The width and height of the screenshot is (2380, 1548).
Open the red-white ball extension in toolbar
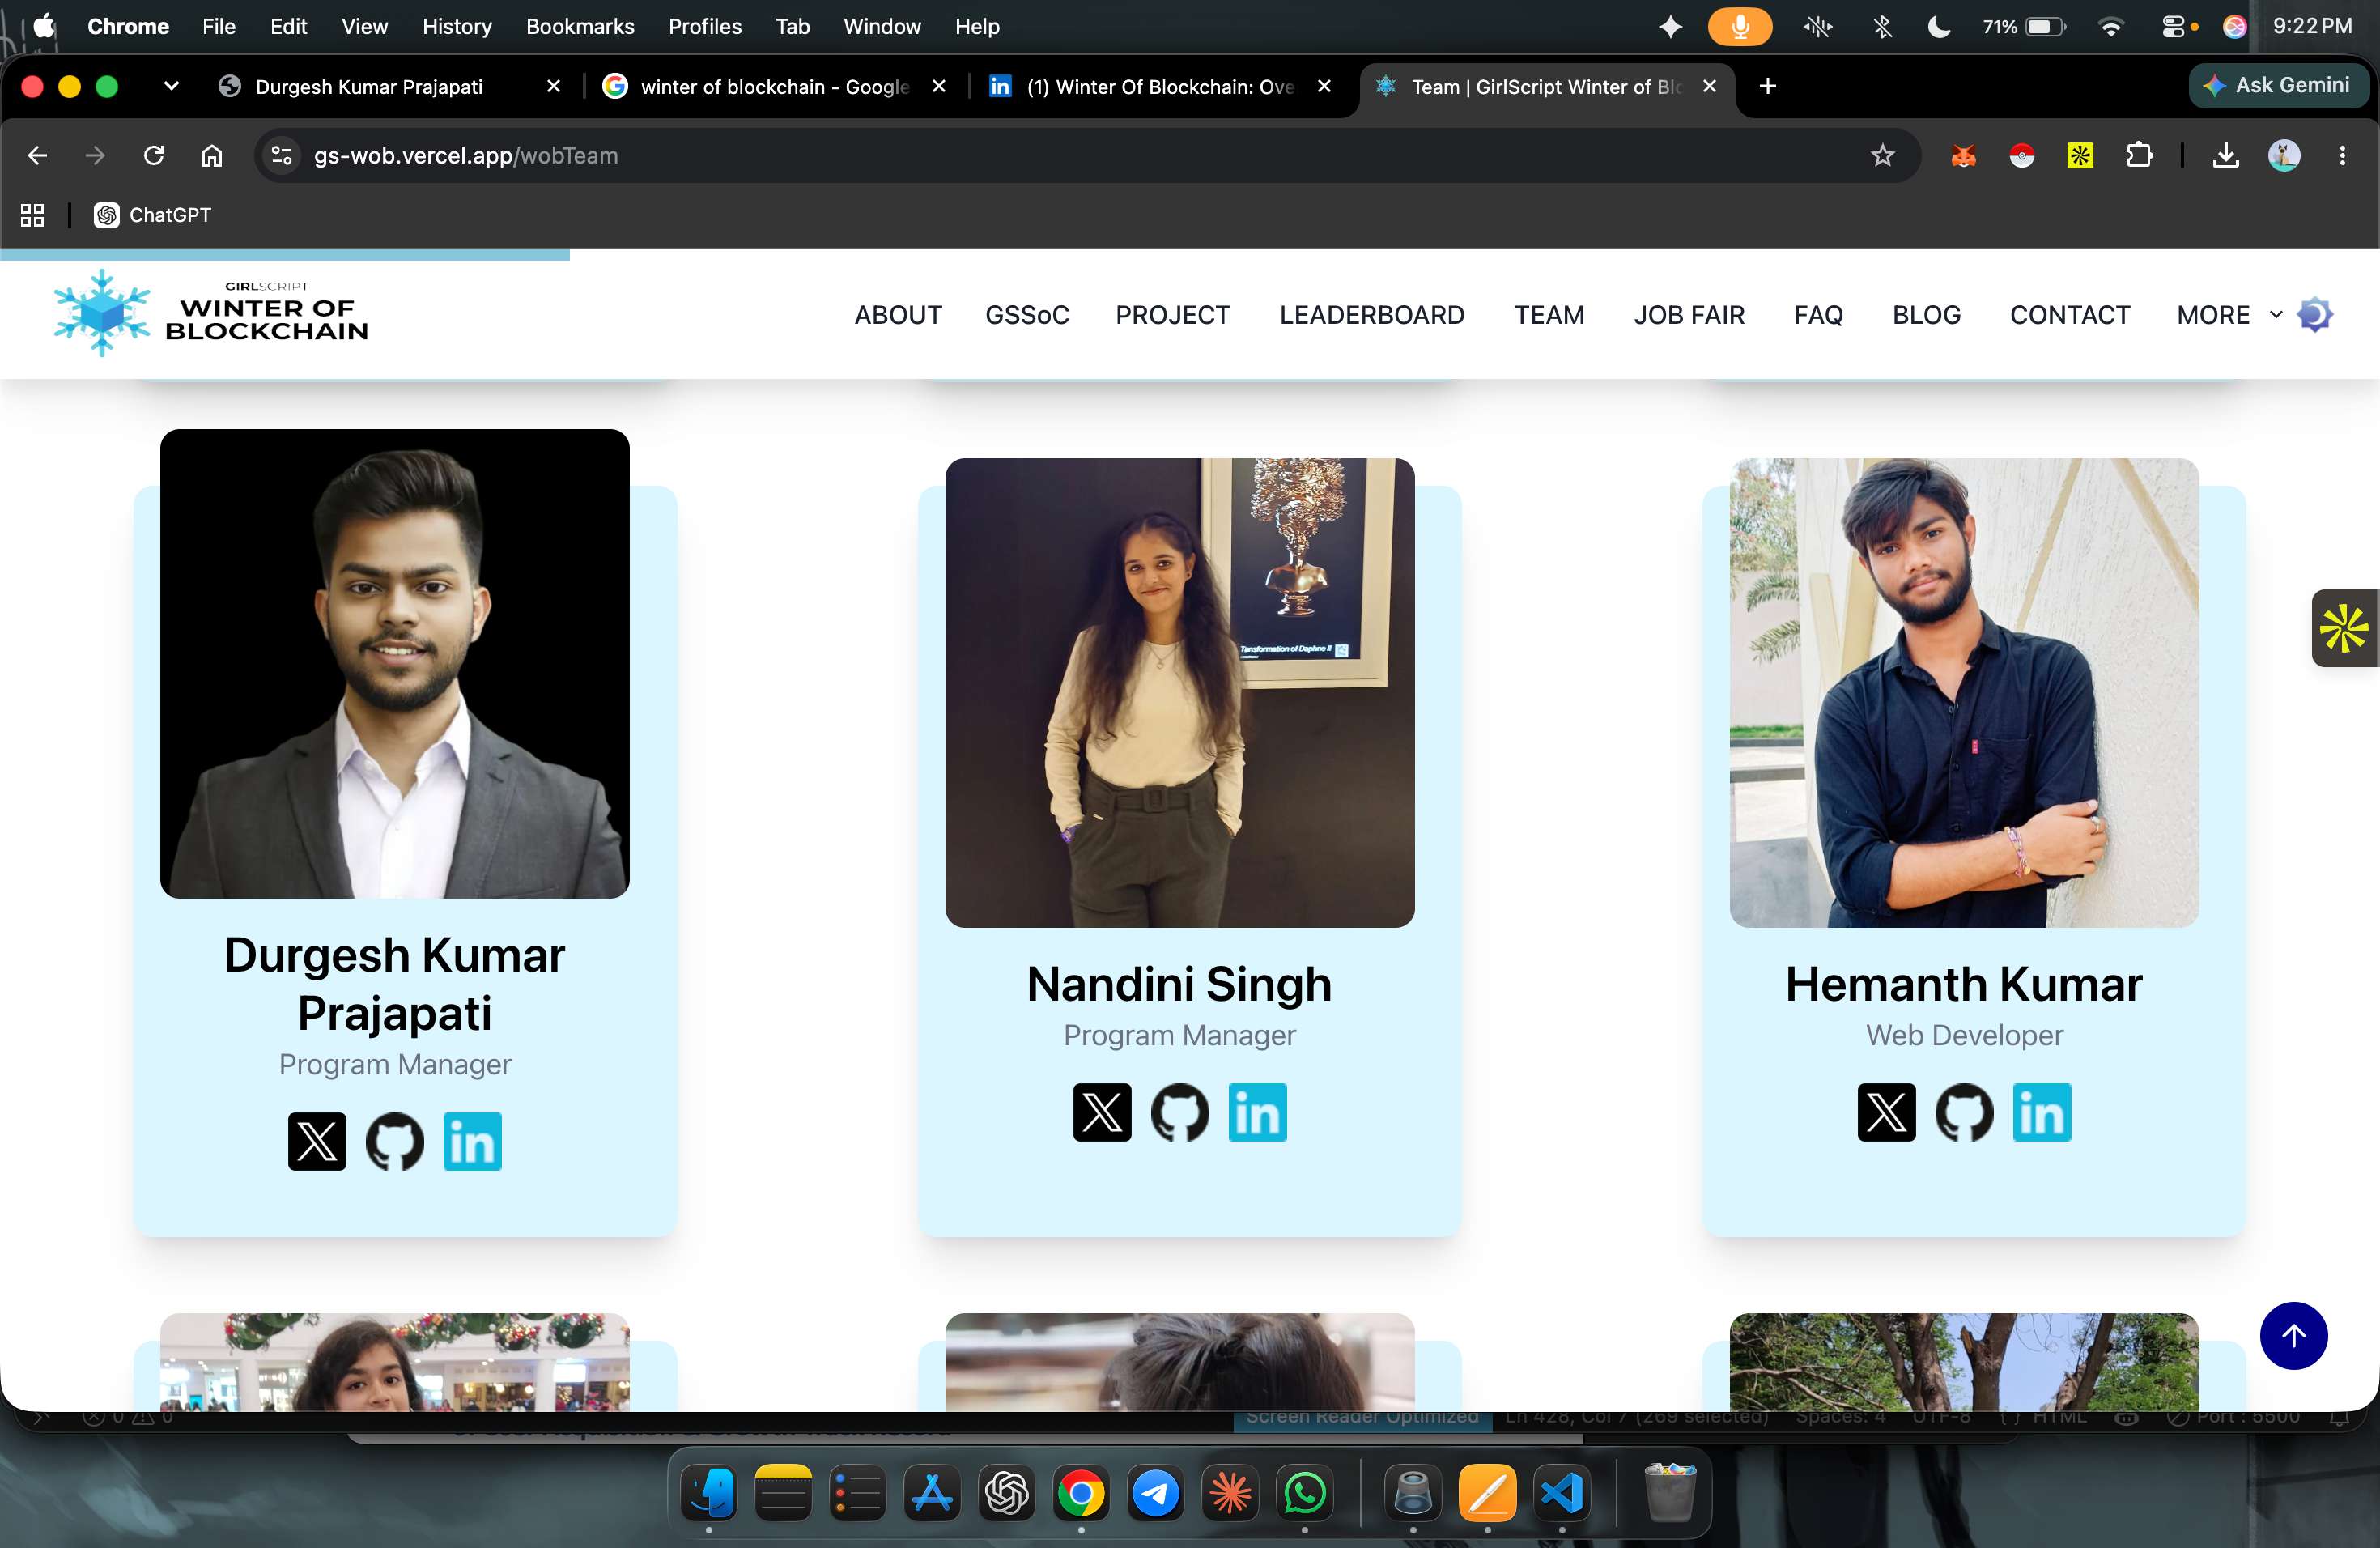click(2022, 156)
